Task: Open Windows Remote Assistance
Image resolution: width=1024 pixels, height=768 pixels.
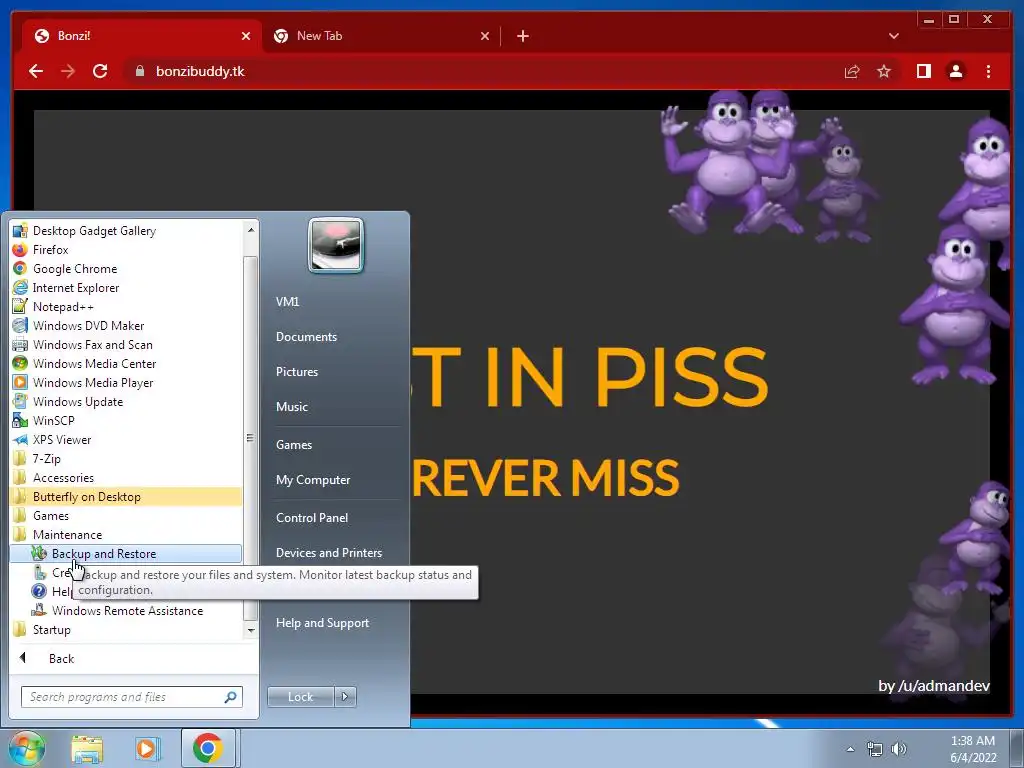Action: [x=126, y=610]
